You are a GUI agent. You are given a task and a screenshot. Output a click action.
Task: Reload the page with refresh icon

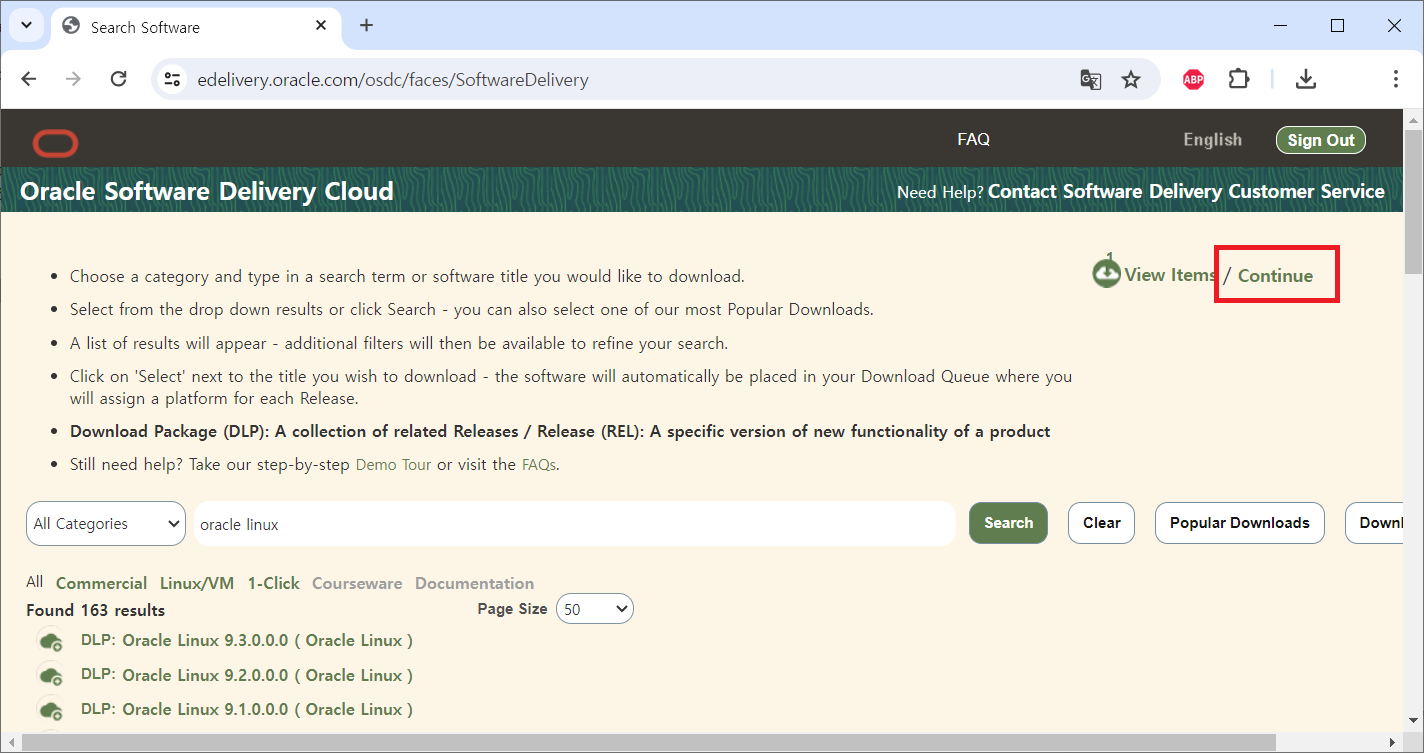tap(118, 79)
